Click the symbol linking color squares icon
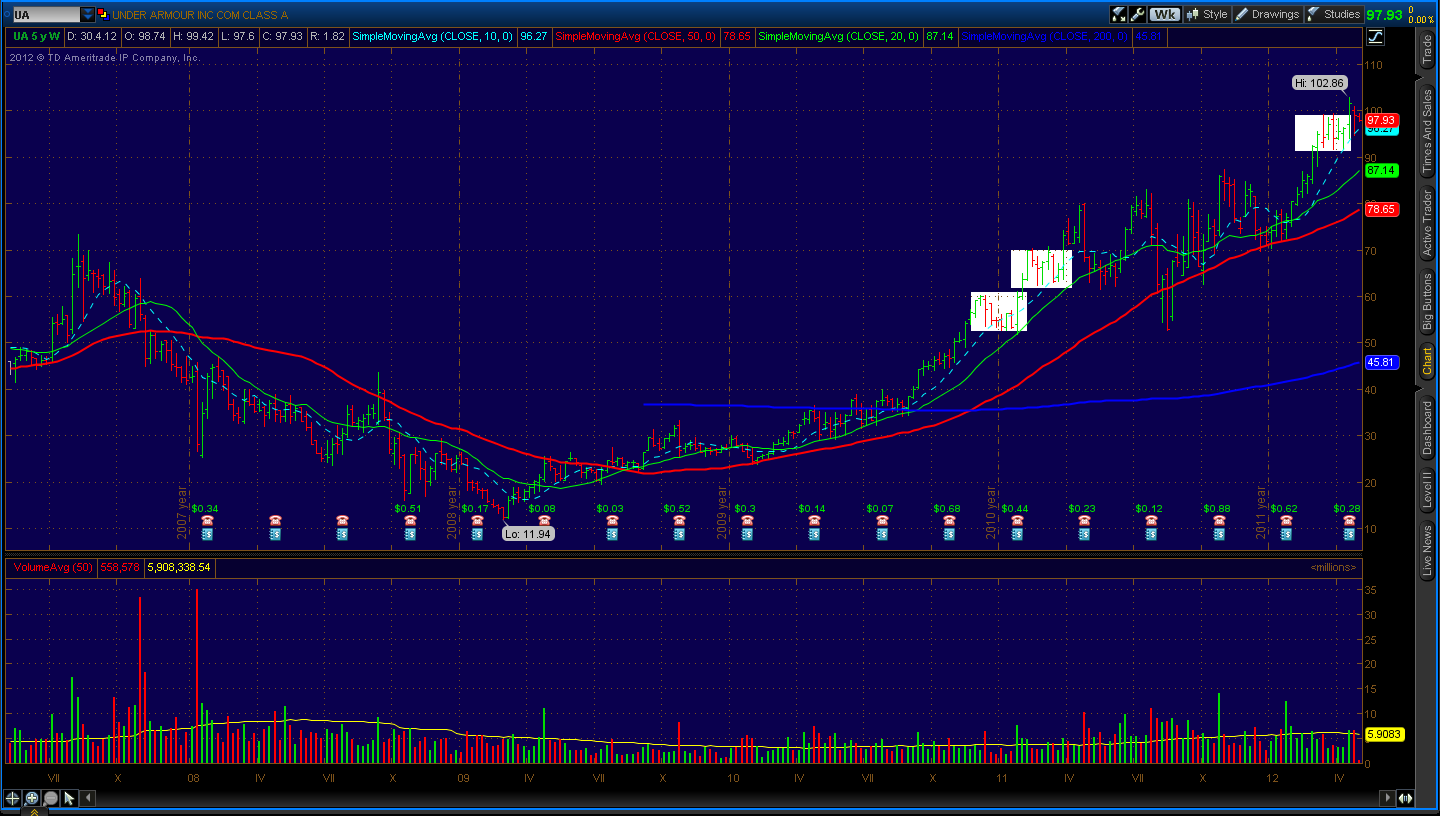The image size is (1440, 816). tap(103, 15)
